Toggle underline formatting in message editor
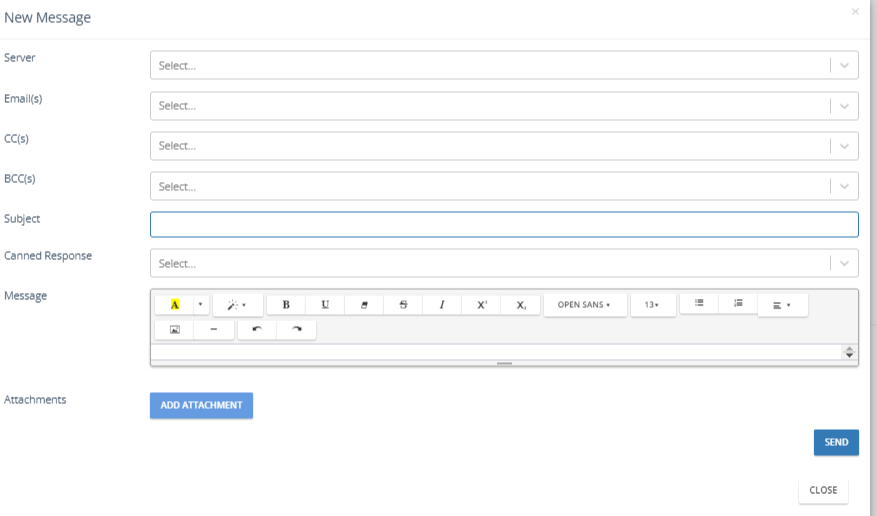This screenshot has height=516, width=877. click(325, 305)
